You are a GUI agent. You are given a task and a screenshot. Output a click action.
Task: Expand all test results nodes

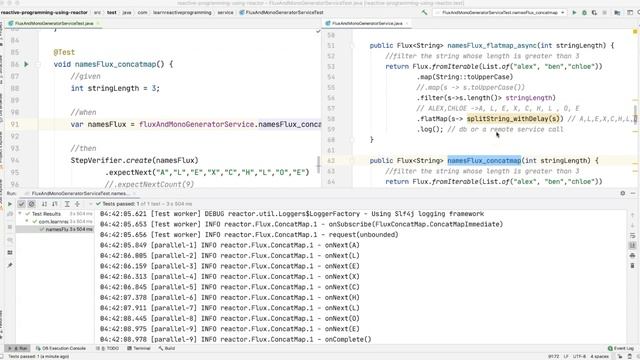tap(67, 204)
